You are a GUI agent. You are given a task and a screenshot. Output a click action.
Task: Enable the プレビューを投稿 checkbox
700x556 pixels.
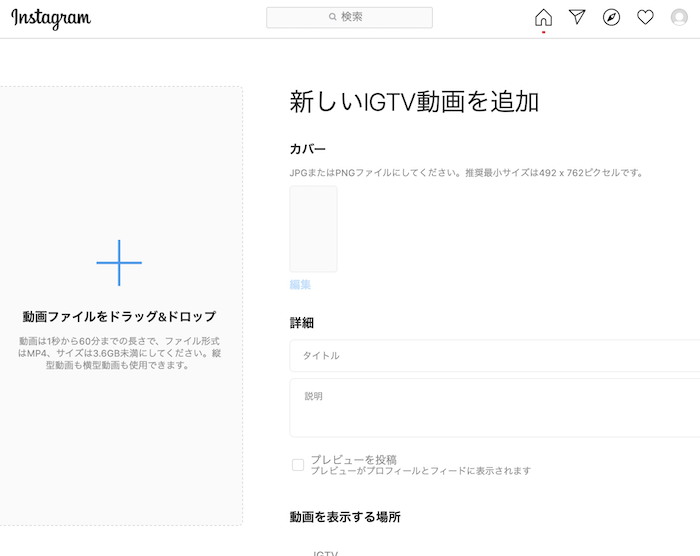(x=298, y=465)
